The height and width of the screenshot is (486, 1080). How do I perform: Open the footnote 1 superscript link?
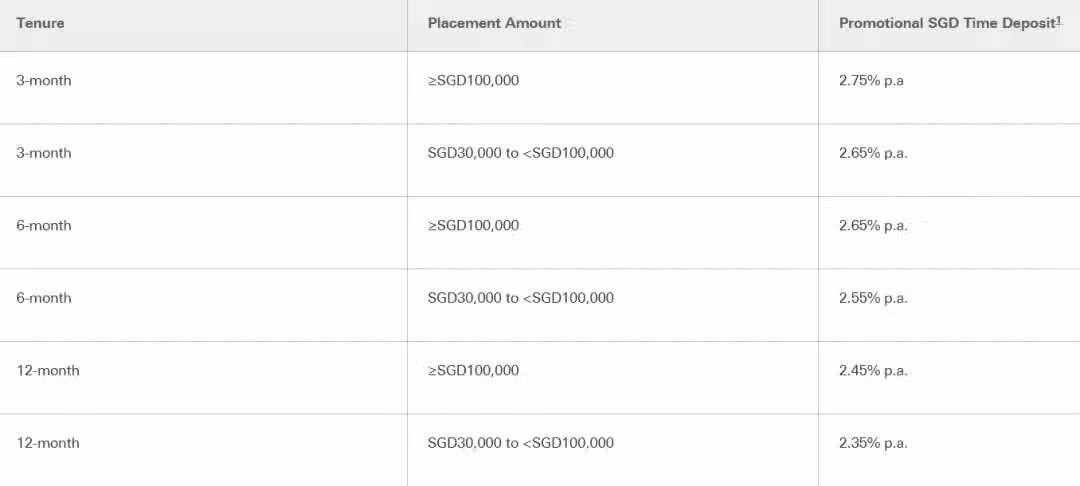(x=1059, y=21)
